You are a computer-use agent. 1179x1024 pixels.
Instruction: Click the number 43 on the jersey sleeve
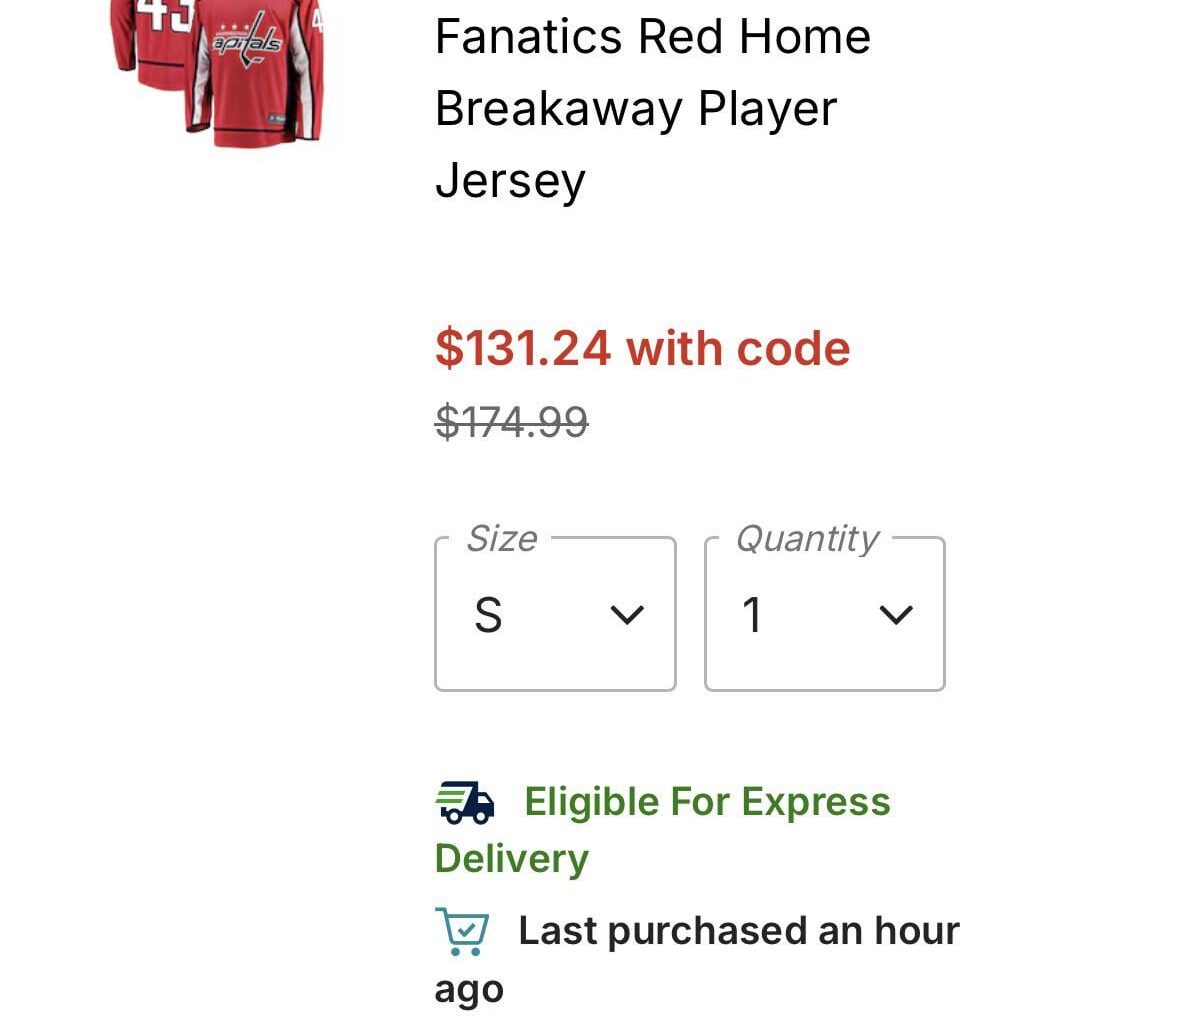(160, 15)
